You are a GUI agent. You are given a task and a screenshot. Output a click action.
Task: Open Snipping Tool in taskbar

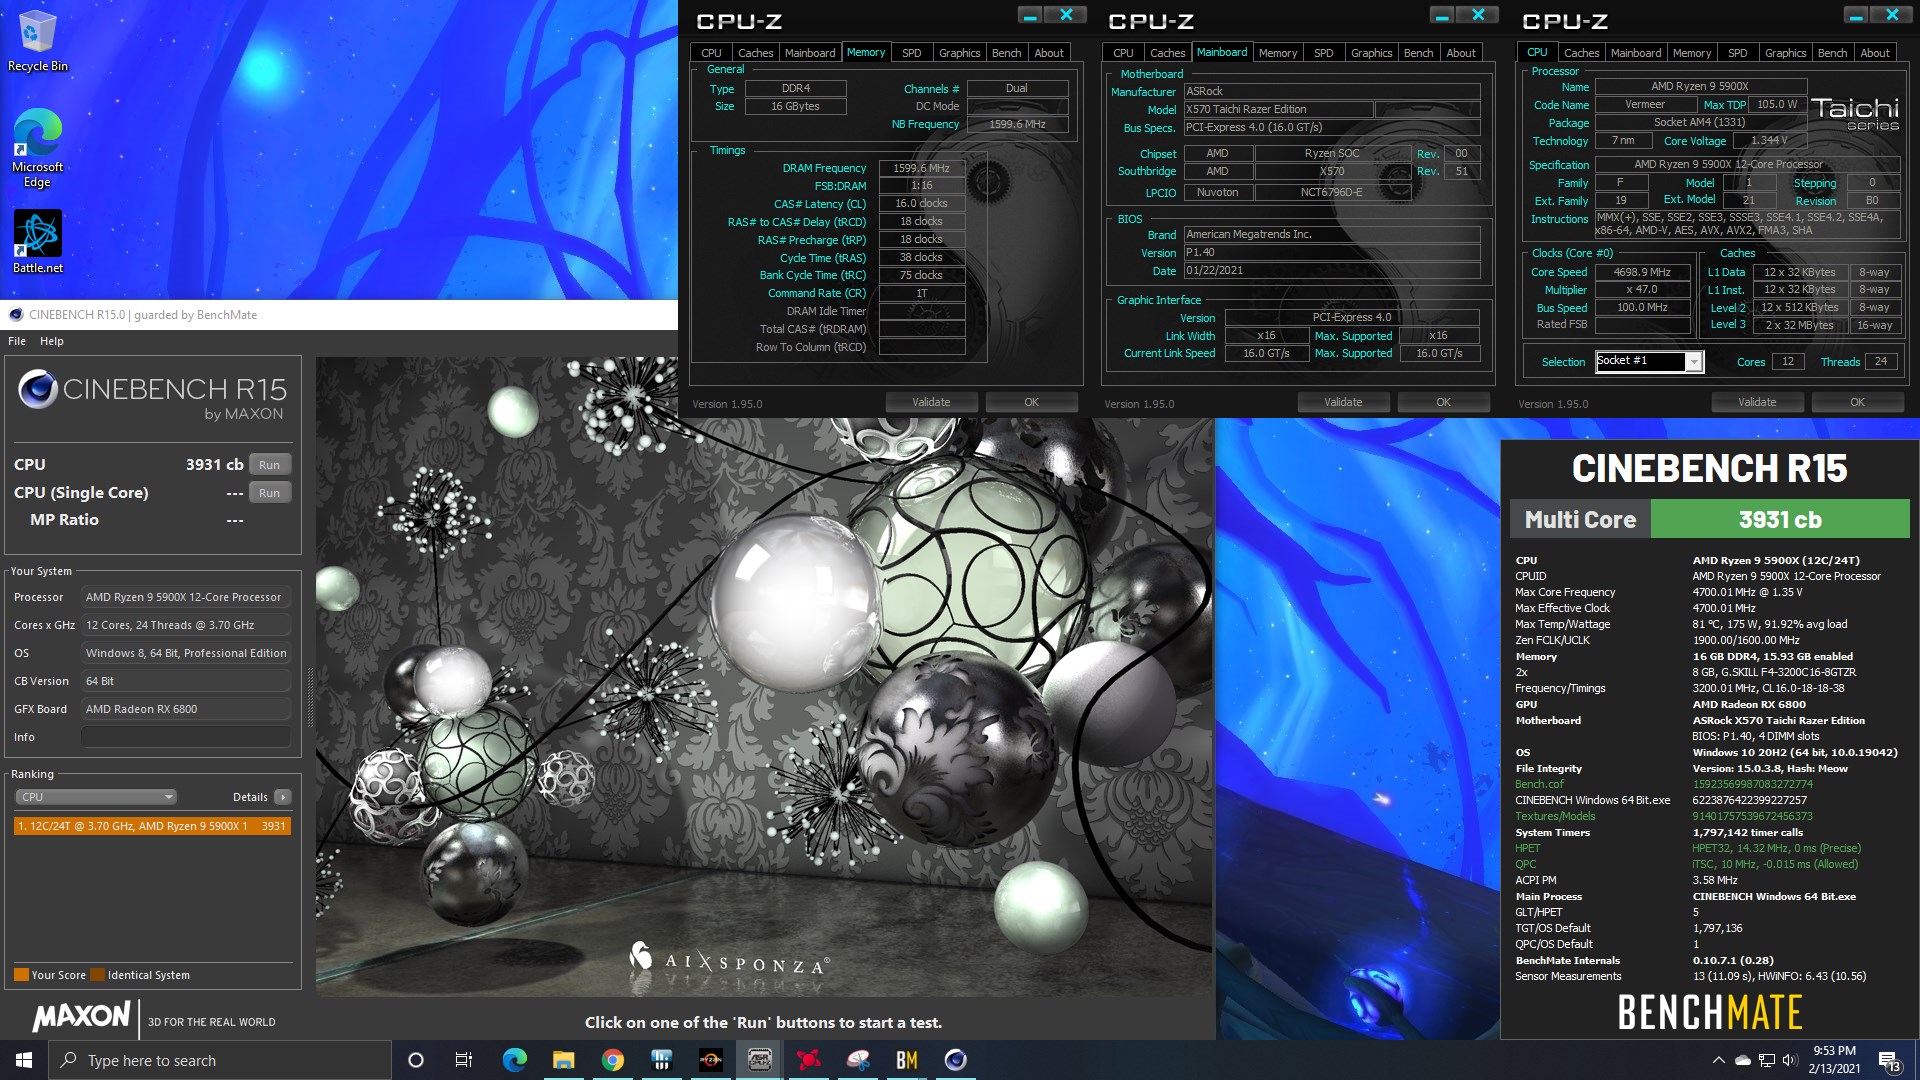coord(858,1060)
